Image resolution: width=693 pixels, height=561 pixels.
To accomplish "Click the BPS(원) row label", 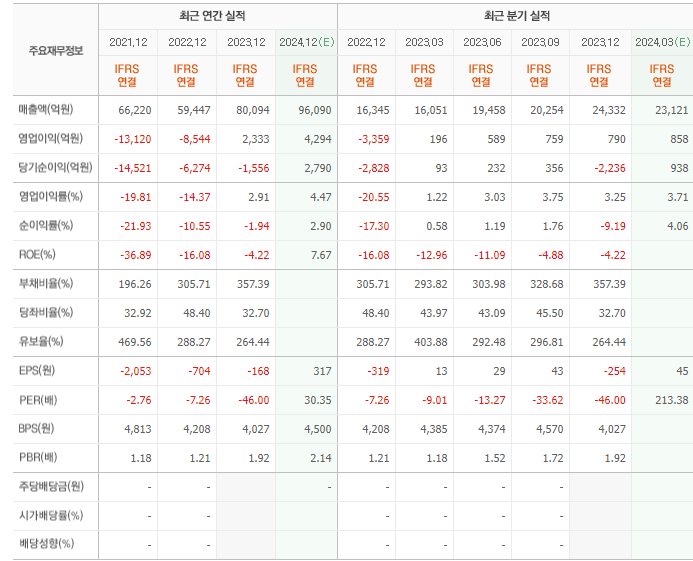I will [x=36, y=428].
